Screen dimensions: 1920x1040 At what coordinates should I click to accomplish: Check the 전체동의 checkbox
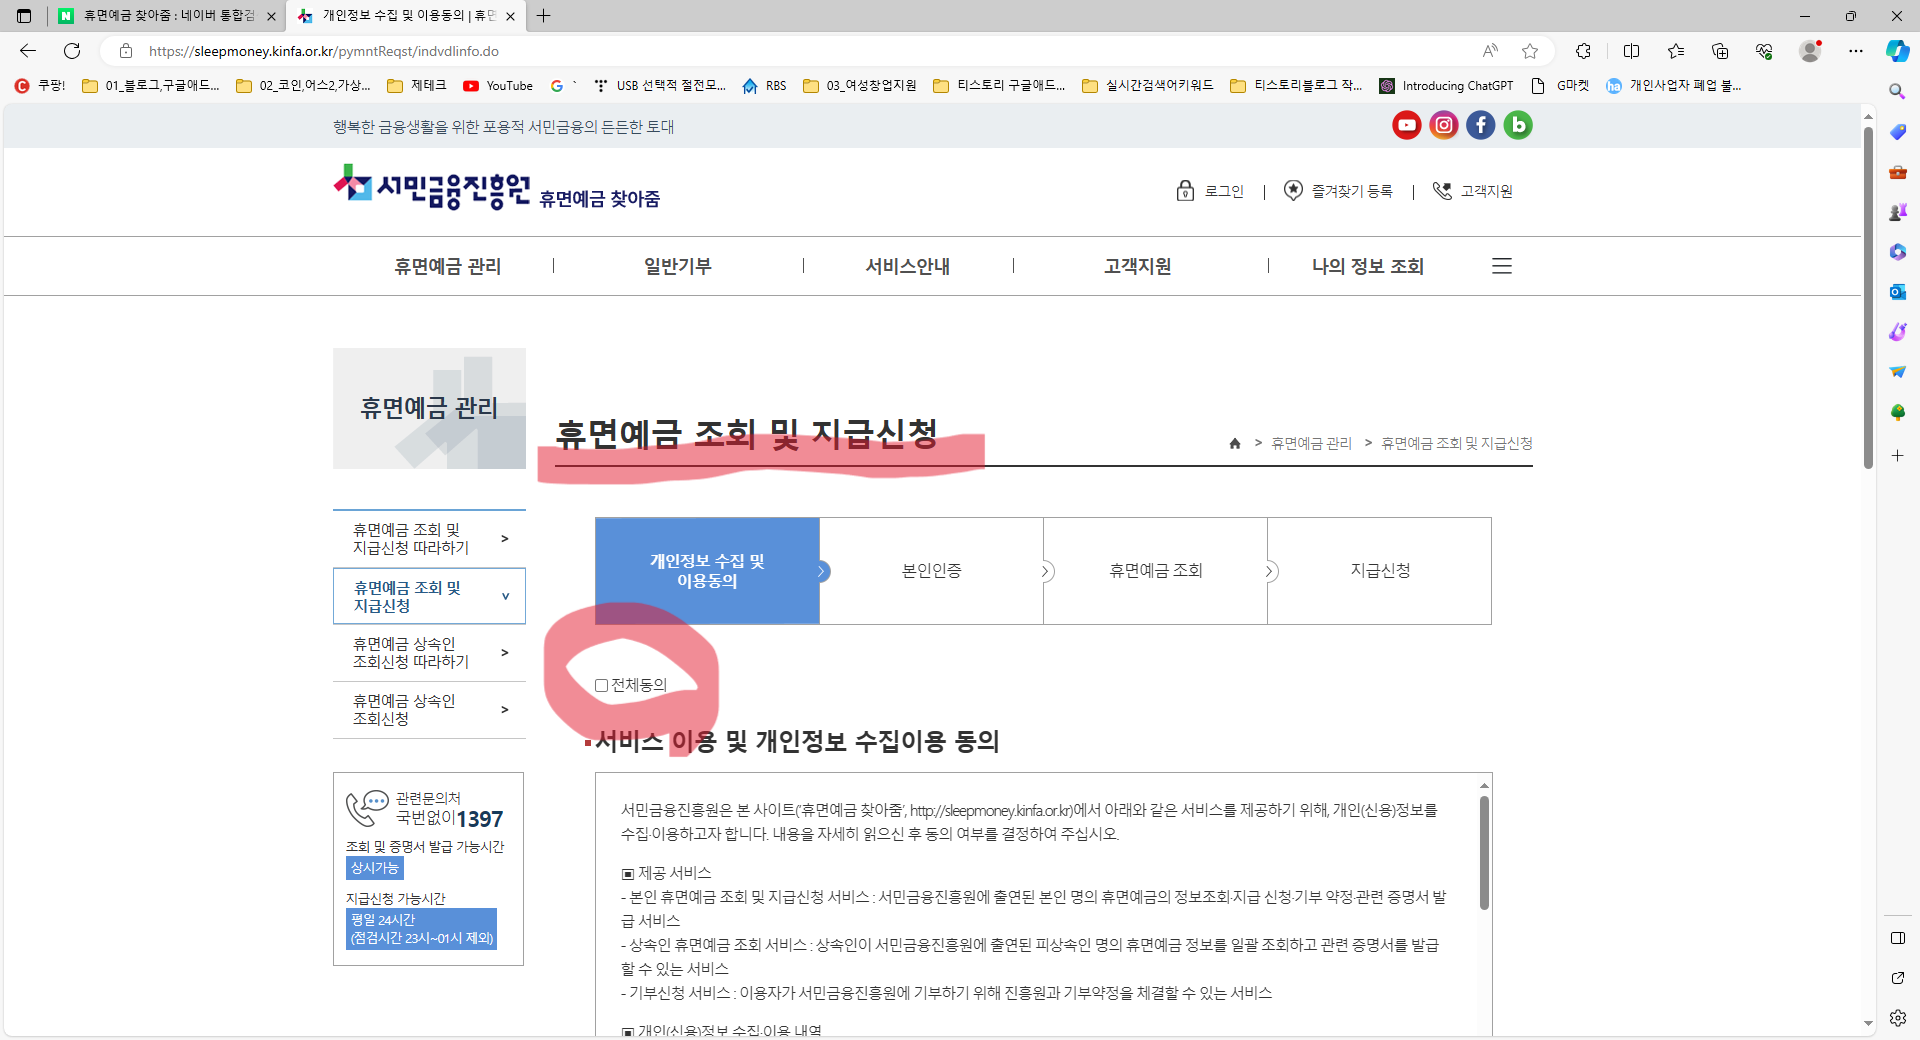click(x=601, y=685)
